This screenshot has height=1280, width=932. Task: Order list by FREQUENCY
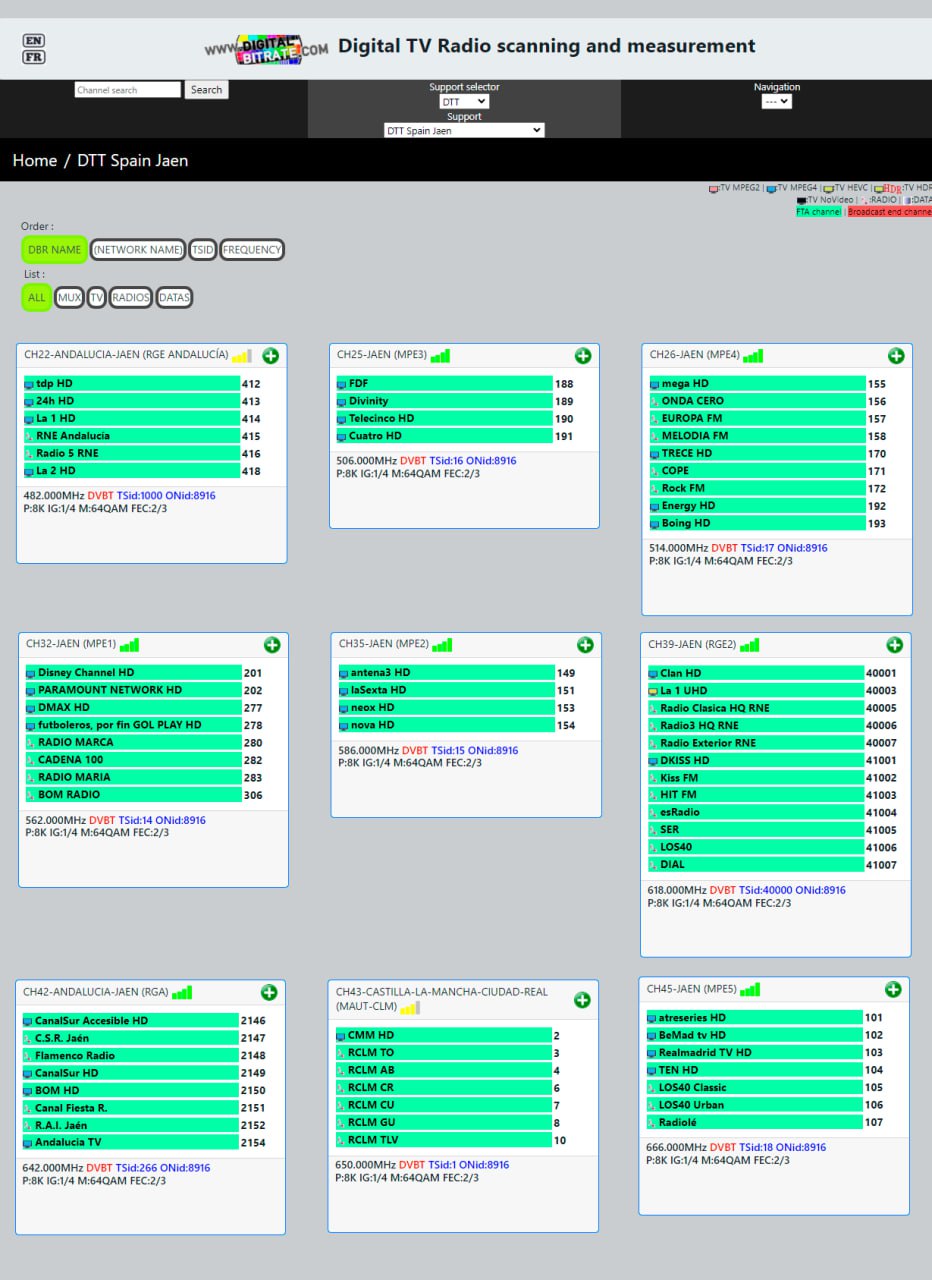pos(252,250)
